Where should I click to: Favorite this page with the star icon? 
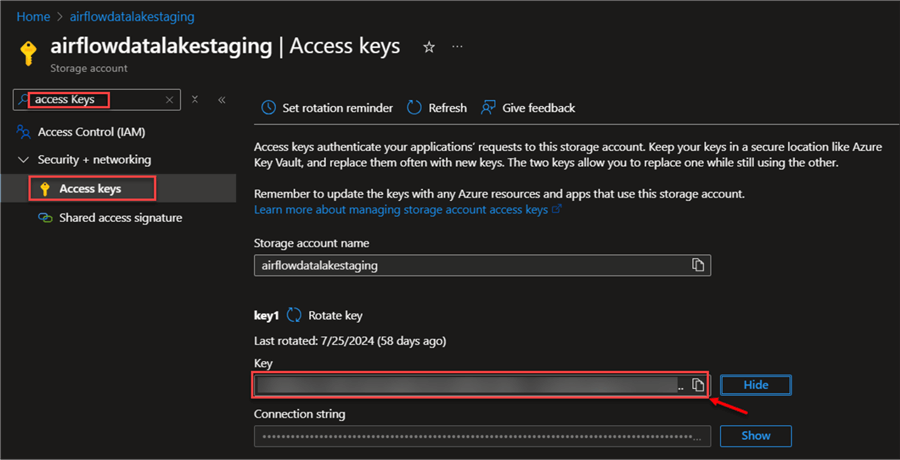[x=429, y=47]
